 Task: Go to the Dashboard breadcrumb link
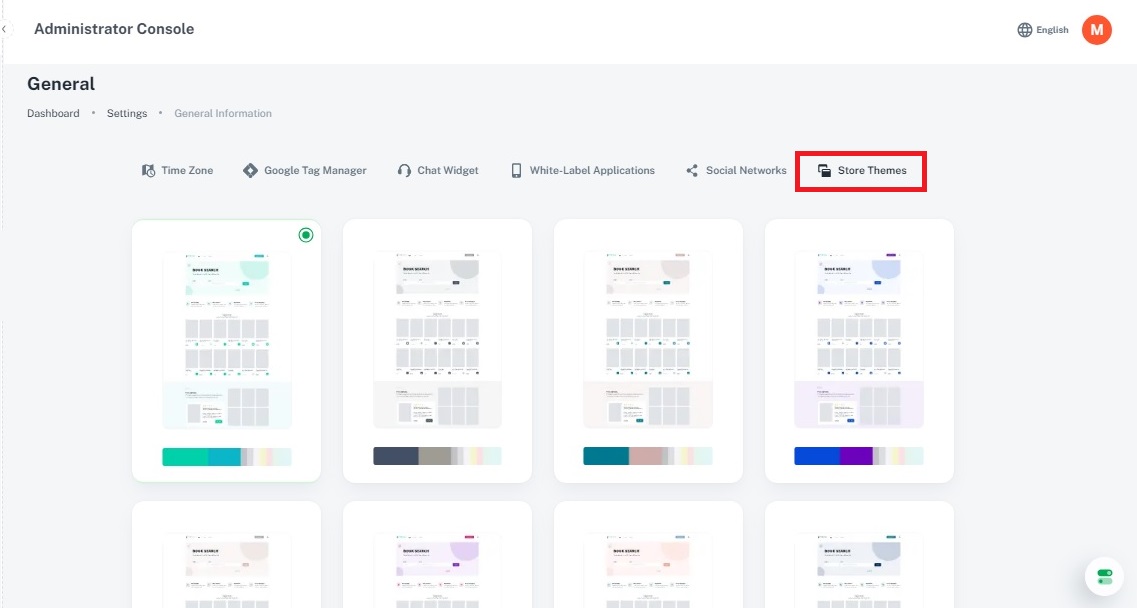[53, 114]
